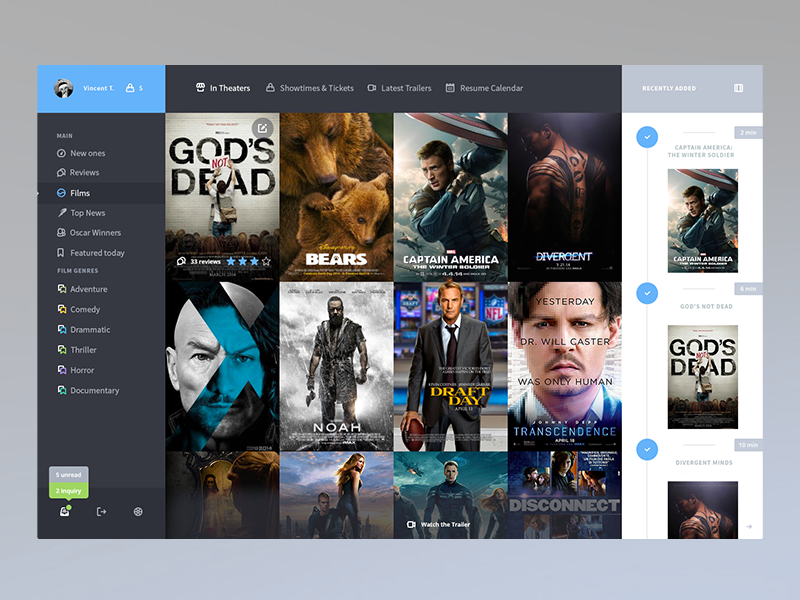
Task: Switch to Showtimes & Tickets tab
Action: click(x=310, y=88)
